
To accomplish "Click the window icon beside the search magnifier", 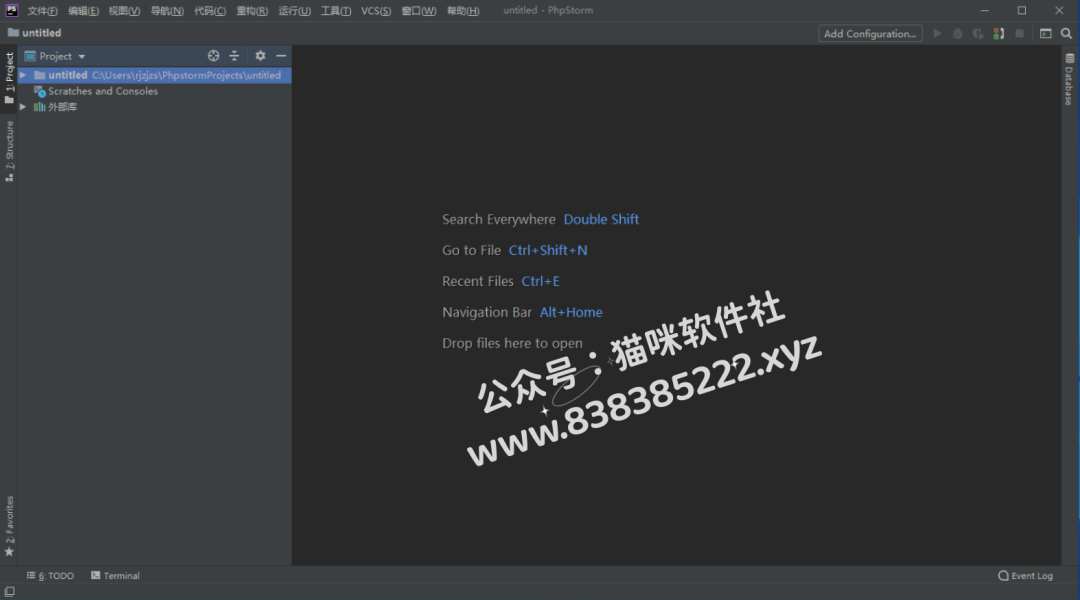I will point(1046,34).
